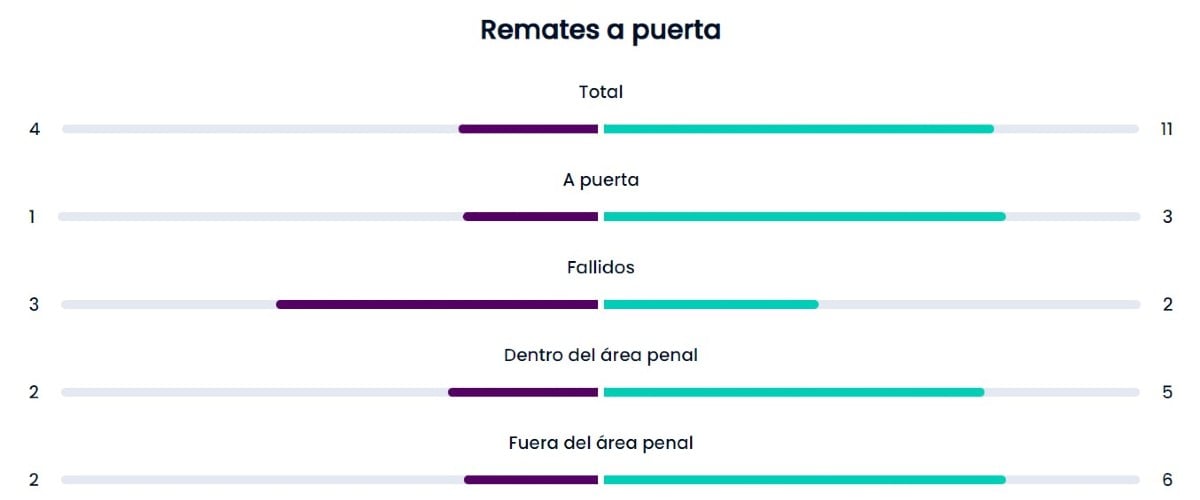Select the right value 6 for Fuera del área
Viewport: 1200px width, 500px height.
tap(1167, 480)
